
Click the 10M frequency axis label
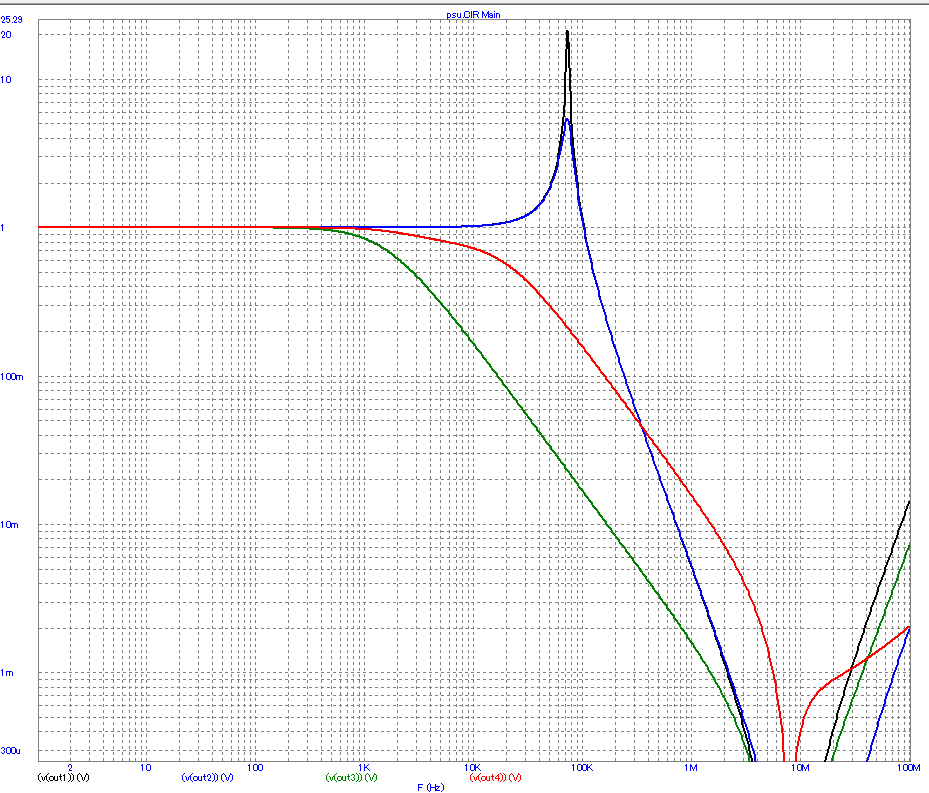799,768
